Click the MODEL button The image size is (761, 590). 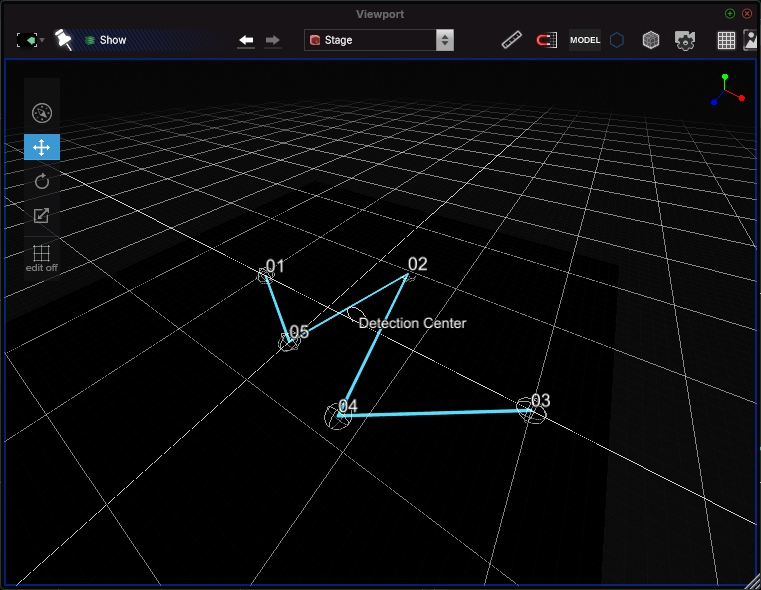click(585, 40)
